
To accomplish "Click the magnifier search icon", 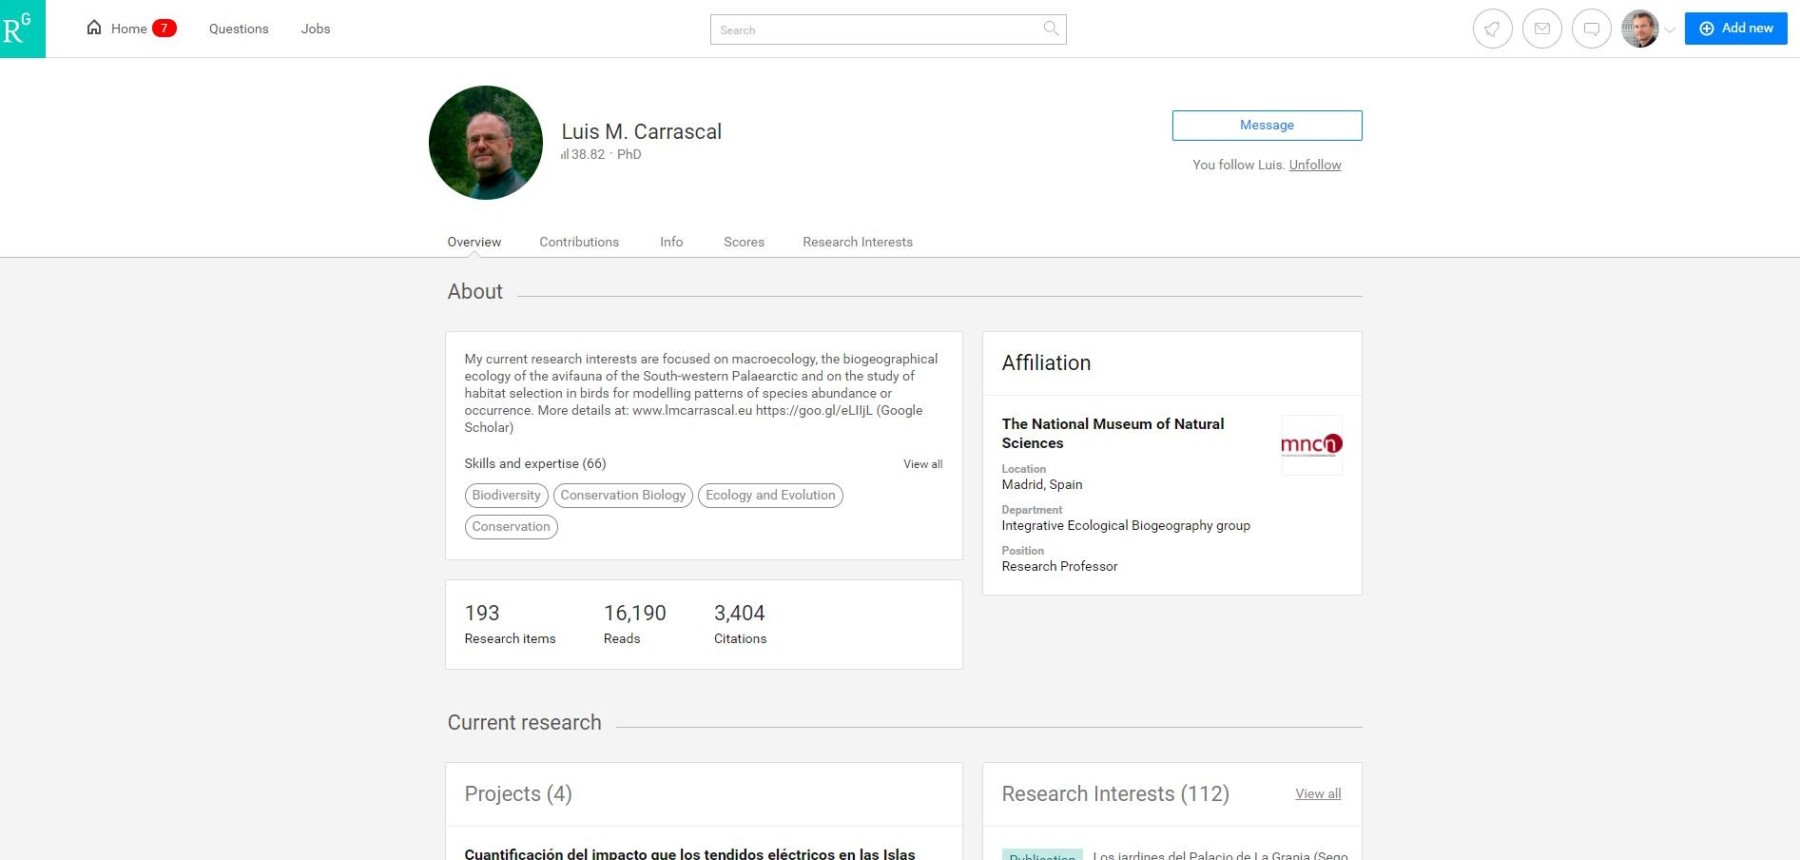I will click(x=1051, y=29).
